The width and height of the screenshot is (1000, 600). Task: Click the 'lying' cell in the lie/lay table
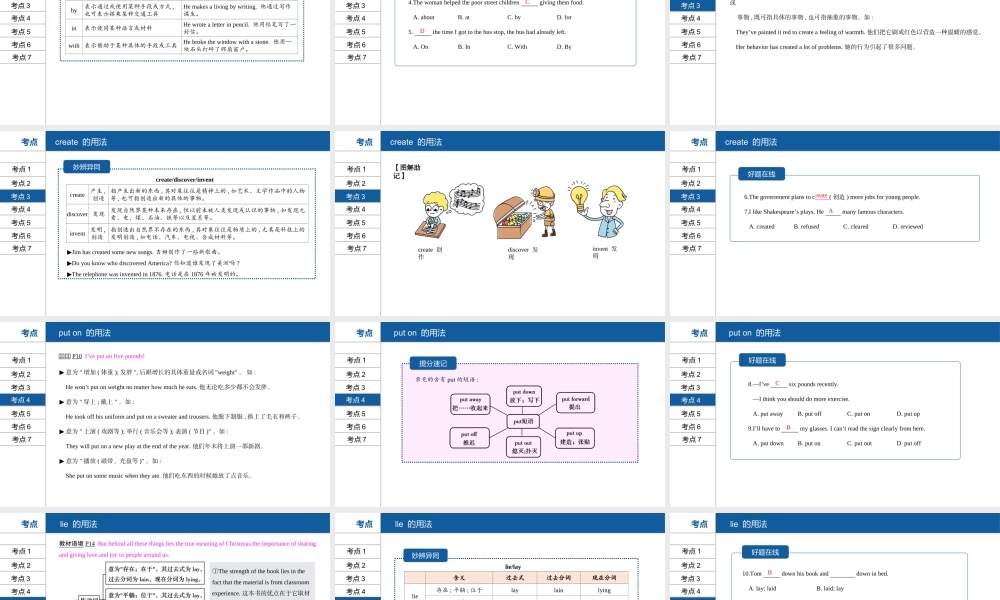tap(604, 590)
